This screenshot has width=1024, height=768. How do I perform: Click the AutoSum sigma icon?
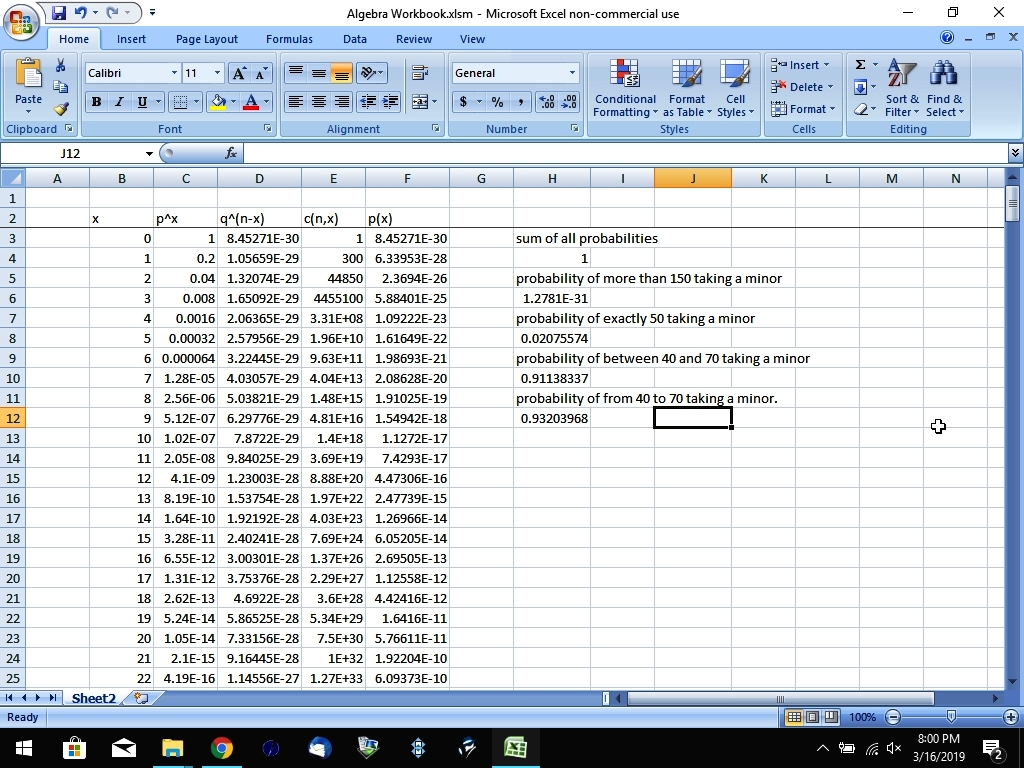(x=860, y=64)
